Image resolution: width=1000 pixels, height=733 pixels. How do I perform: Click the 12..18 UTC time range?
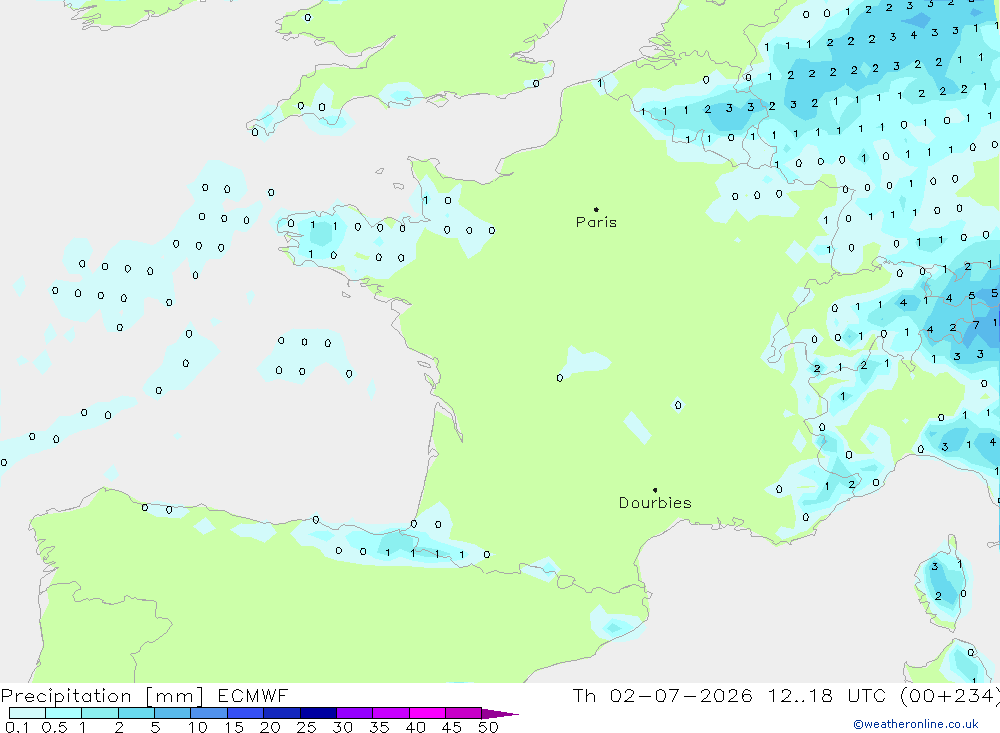[827, 696]
